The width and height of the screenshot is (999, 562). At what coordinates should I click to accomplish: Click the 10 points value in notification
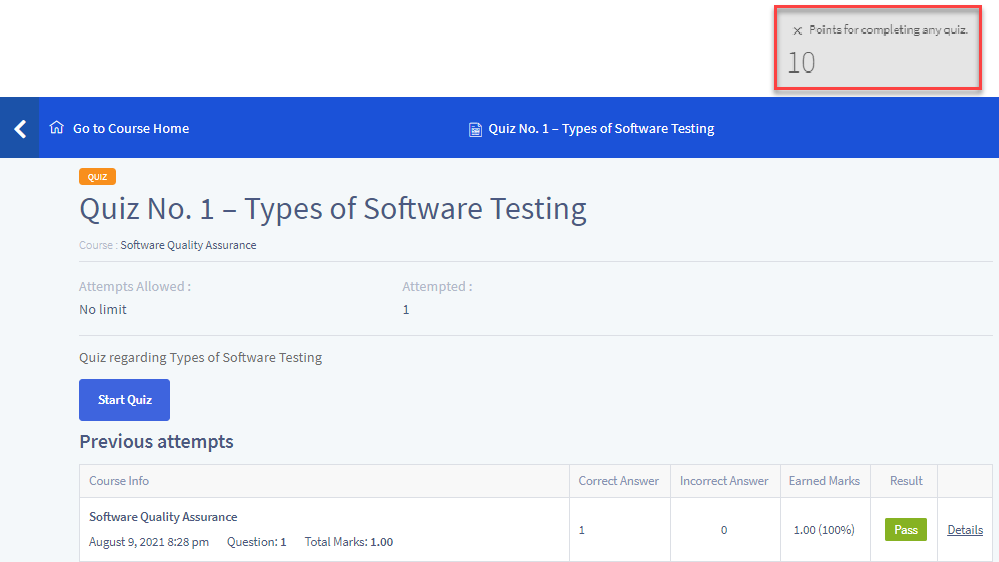801,63
